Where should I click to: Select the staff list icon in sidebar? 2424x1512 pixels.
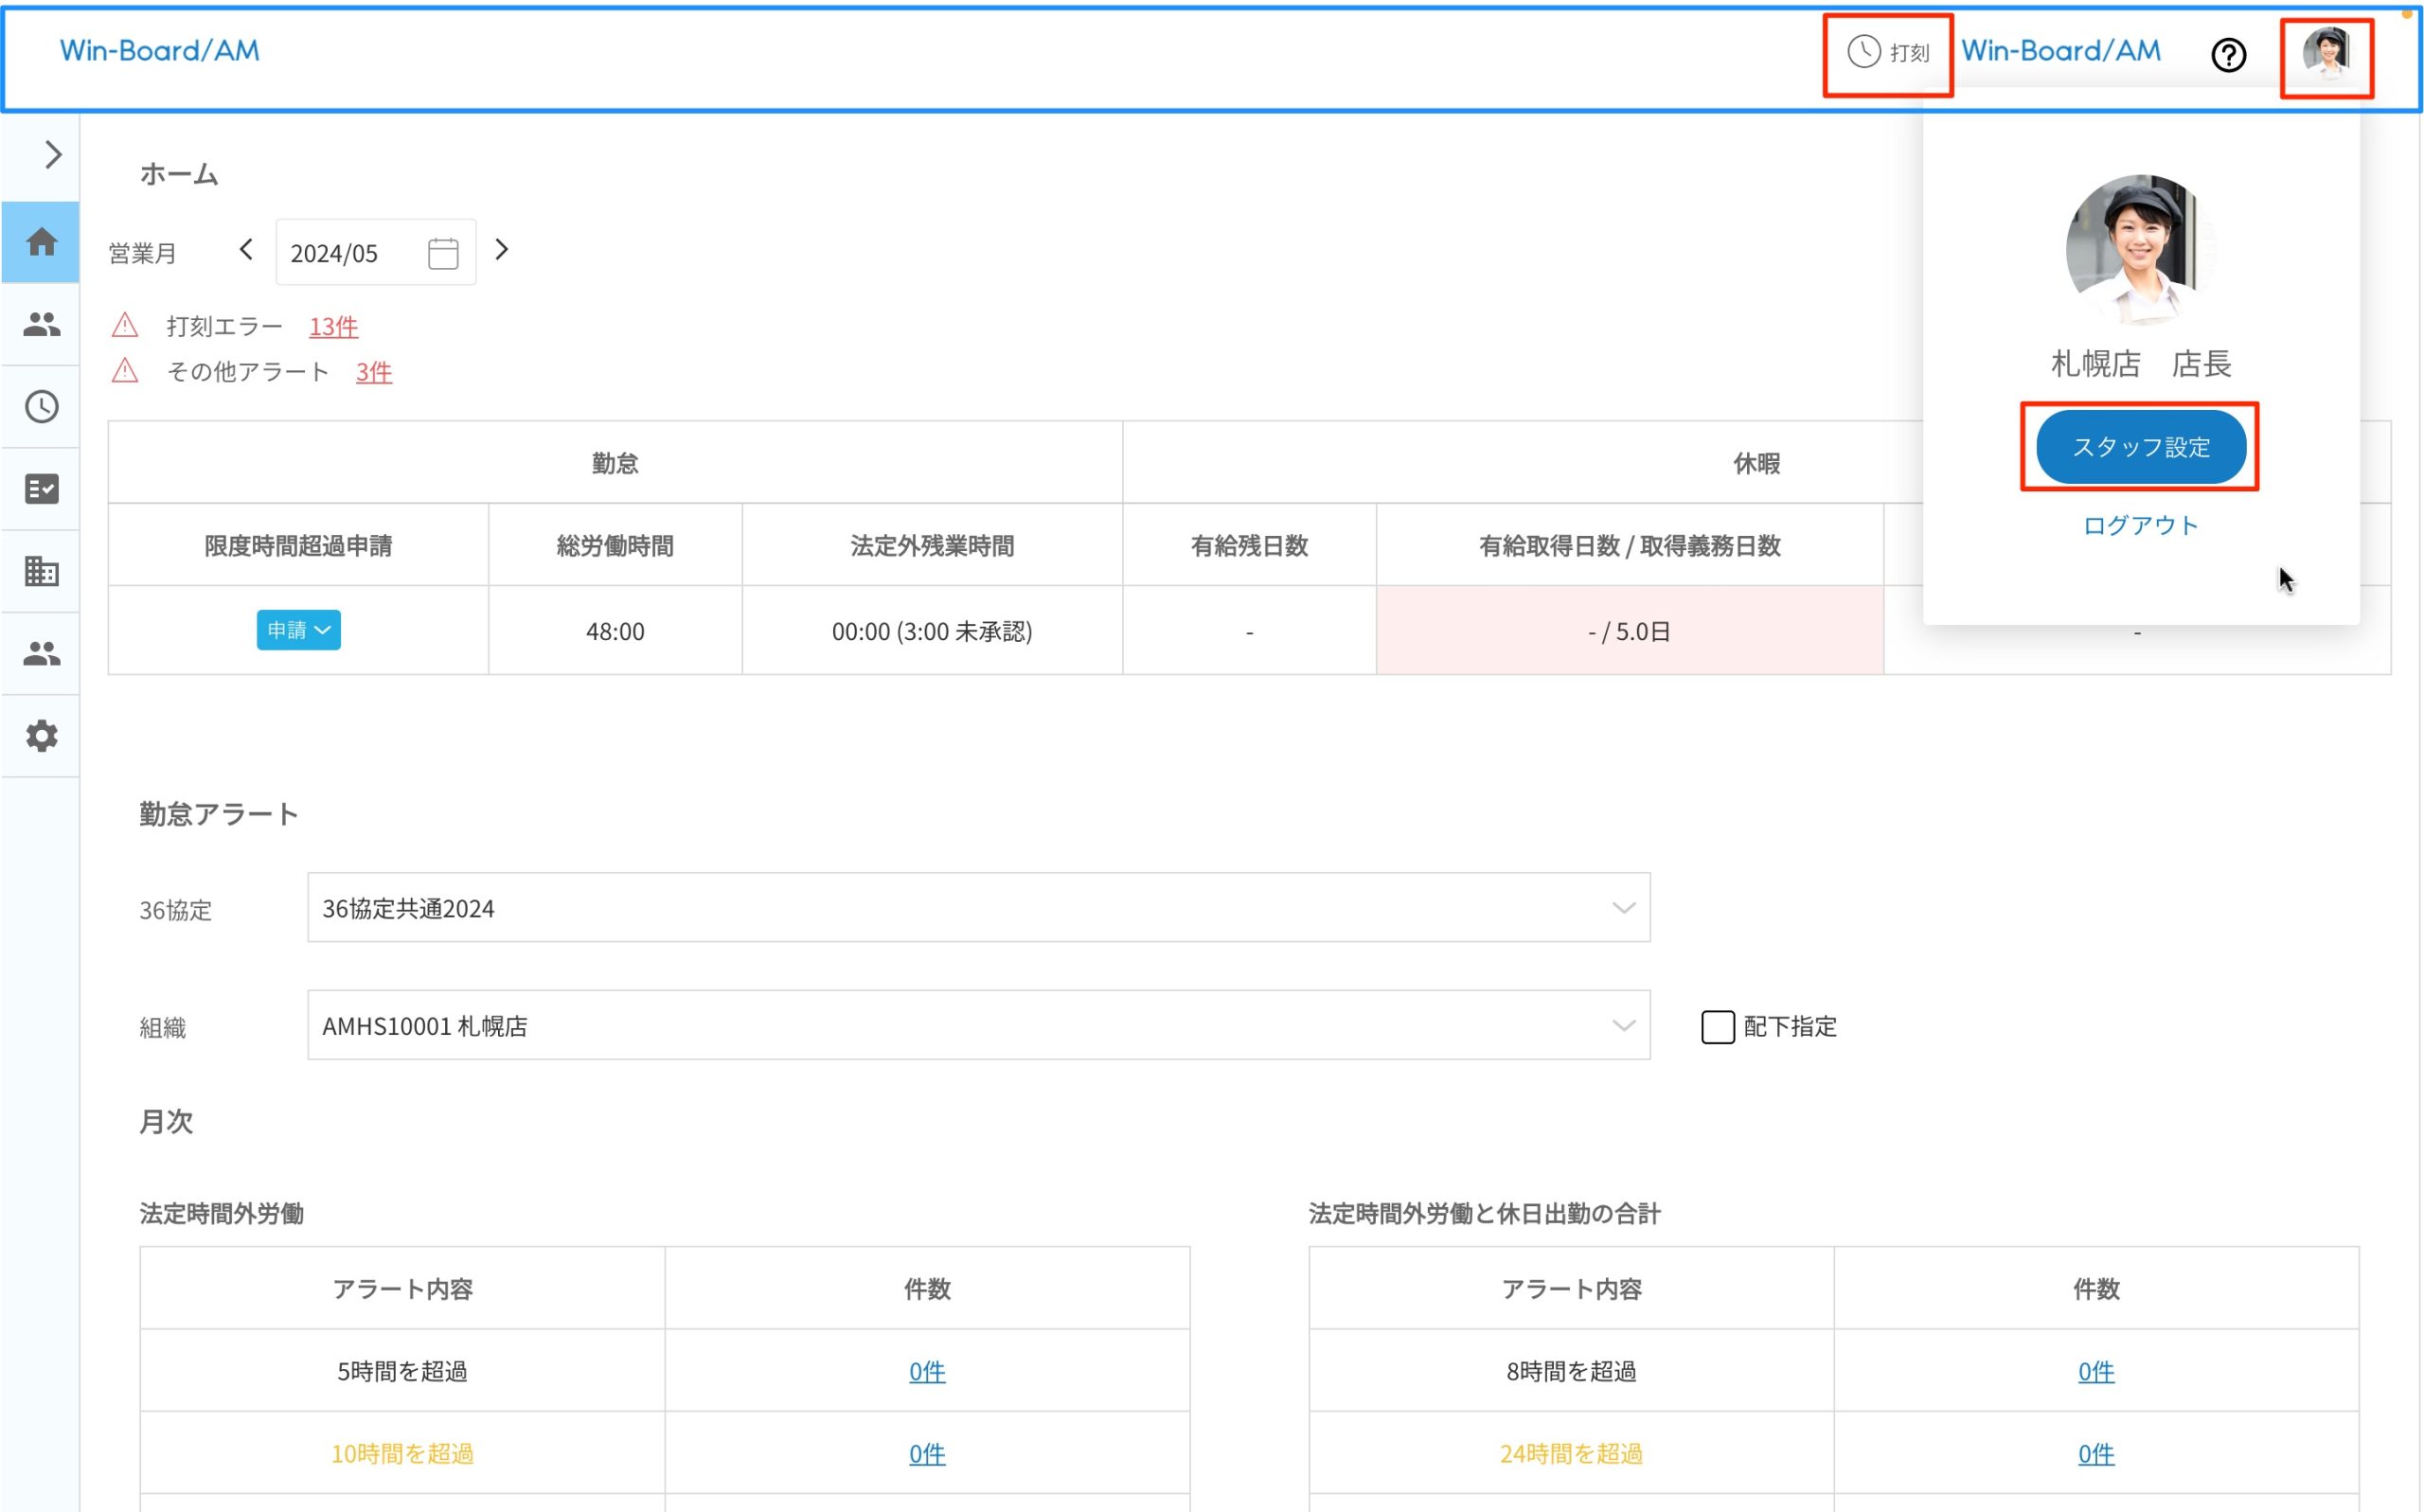(41, 324)
